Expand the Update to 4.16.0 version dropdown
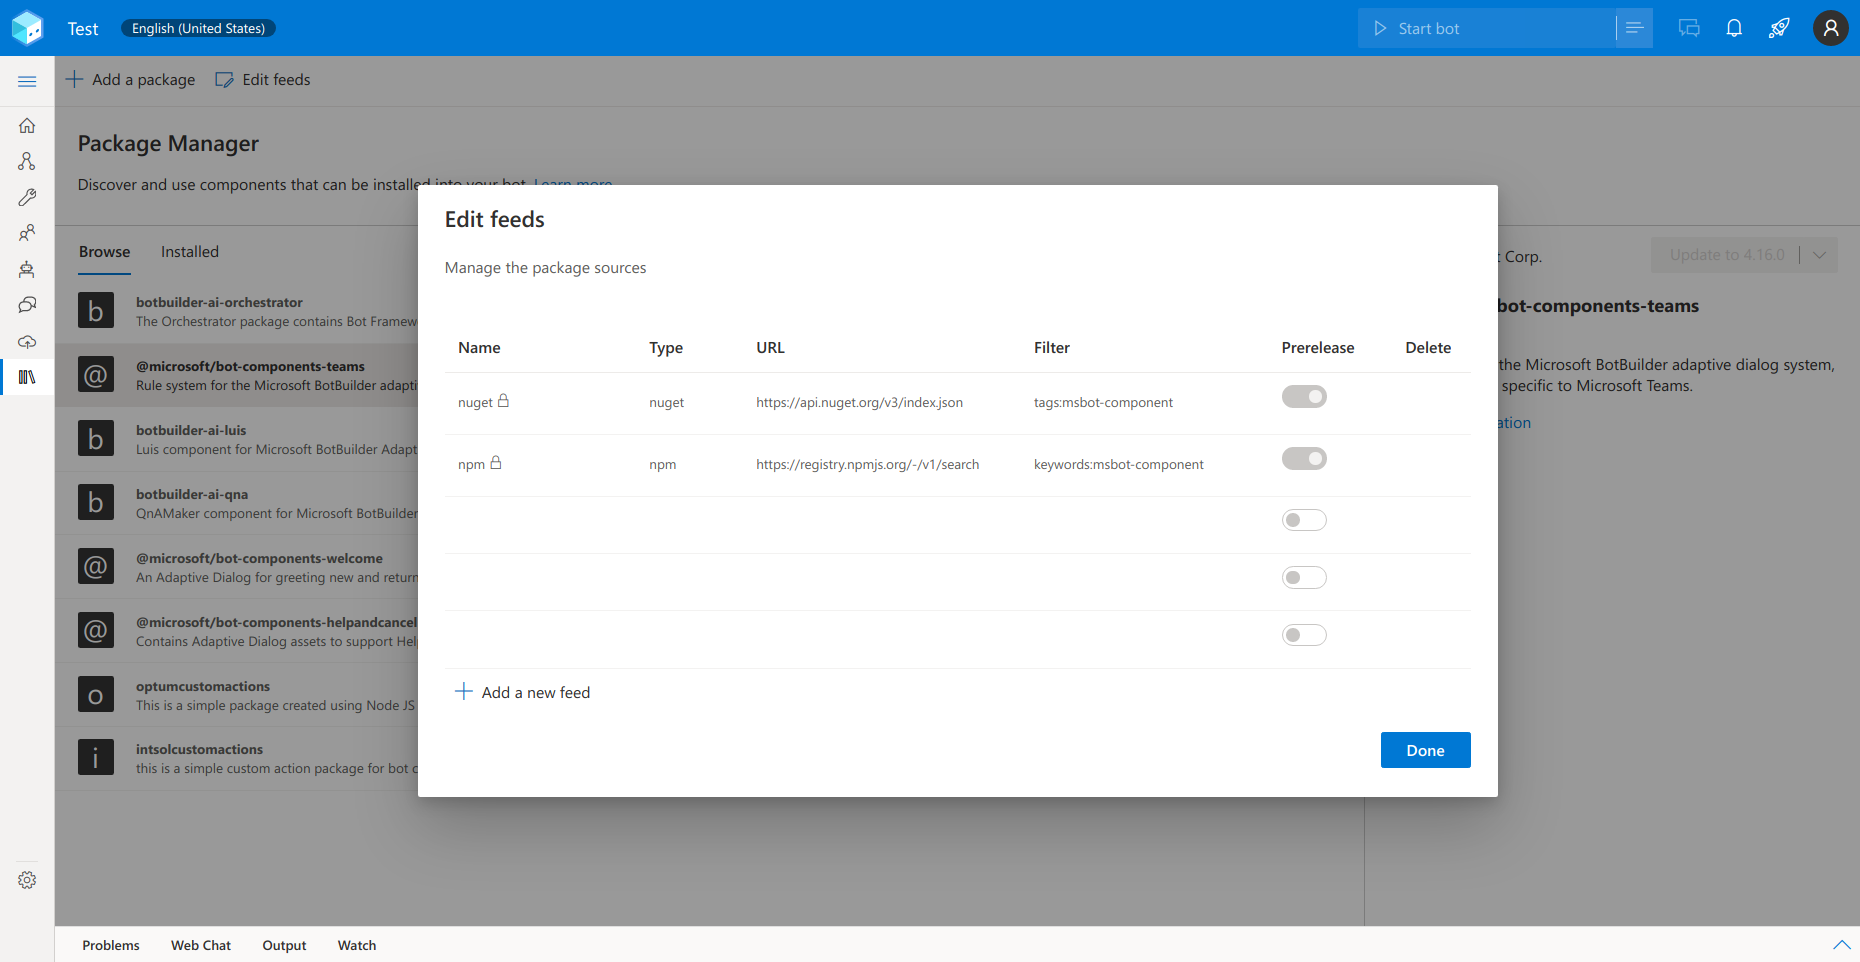The height and width of the screenshot is (962, 1860). click(x=1820, y=255)
